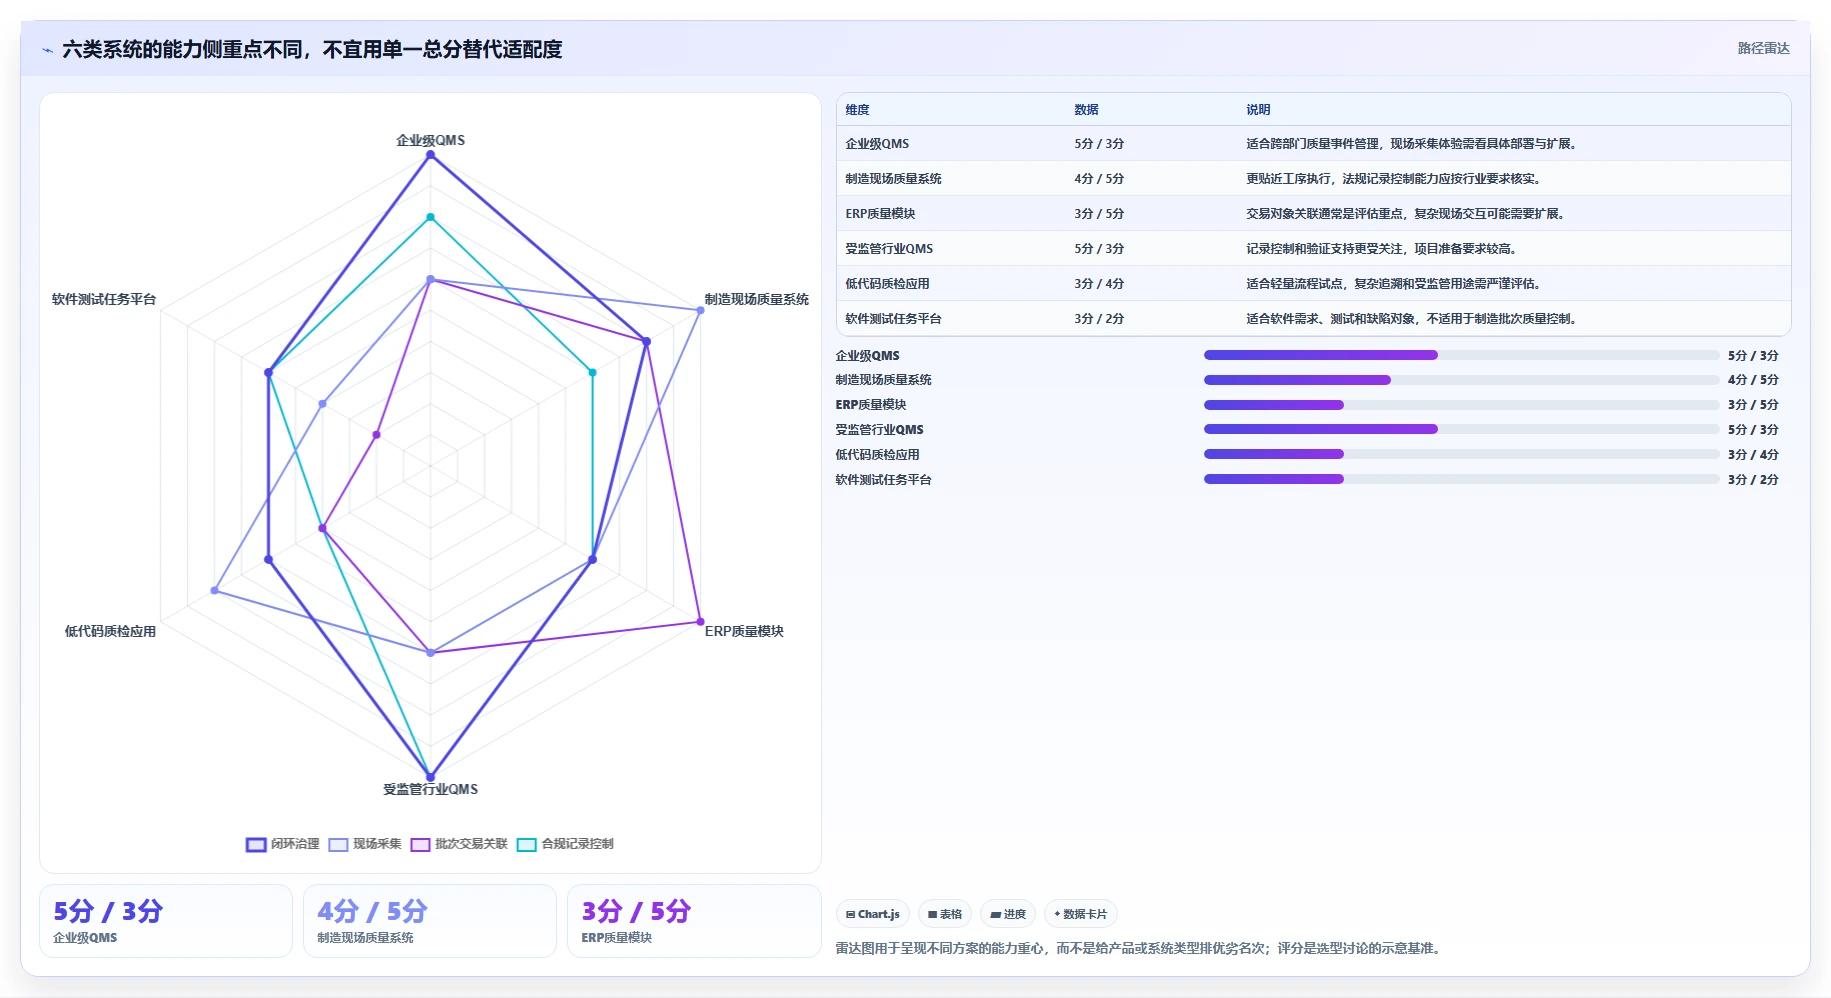
Task: Click the radar chart footnote text at bottom
Action: pyautogui.click(x=1140, y=948)
